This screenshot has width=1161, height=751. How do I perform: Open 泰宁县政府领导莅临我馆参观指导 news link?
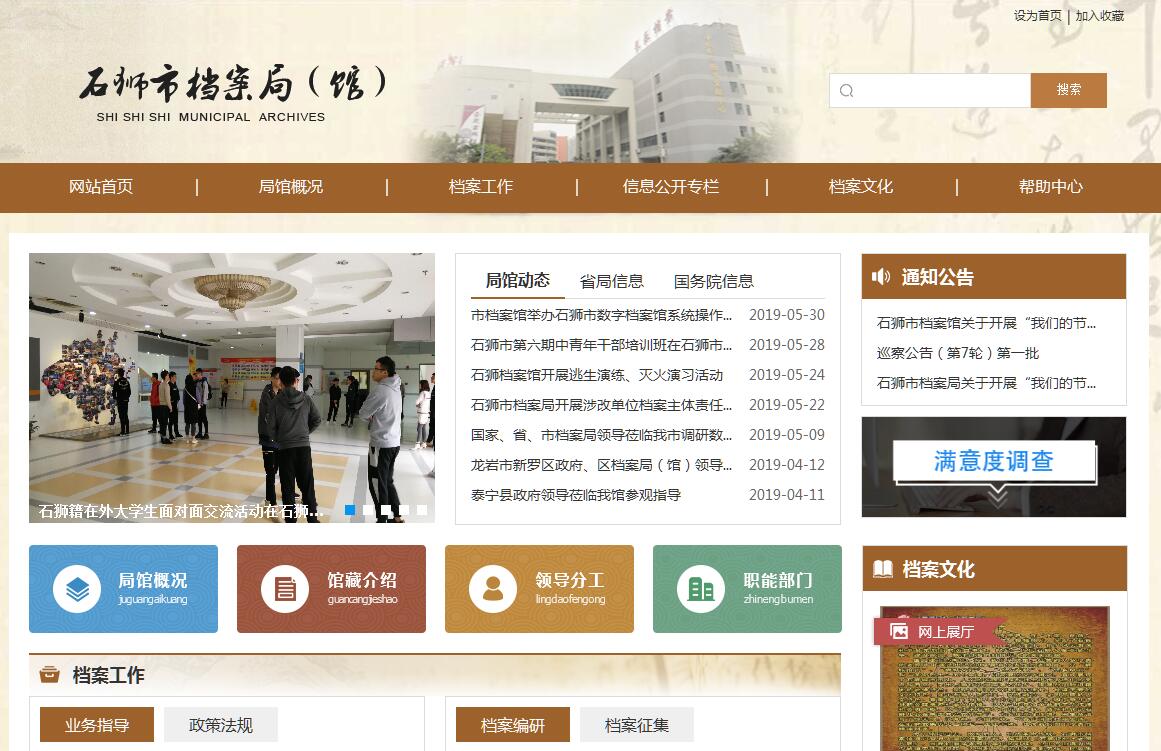click(x=576, y=495)
